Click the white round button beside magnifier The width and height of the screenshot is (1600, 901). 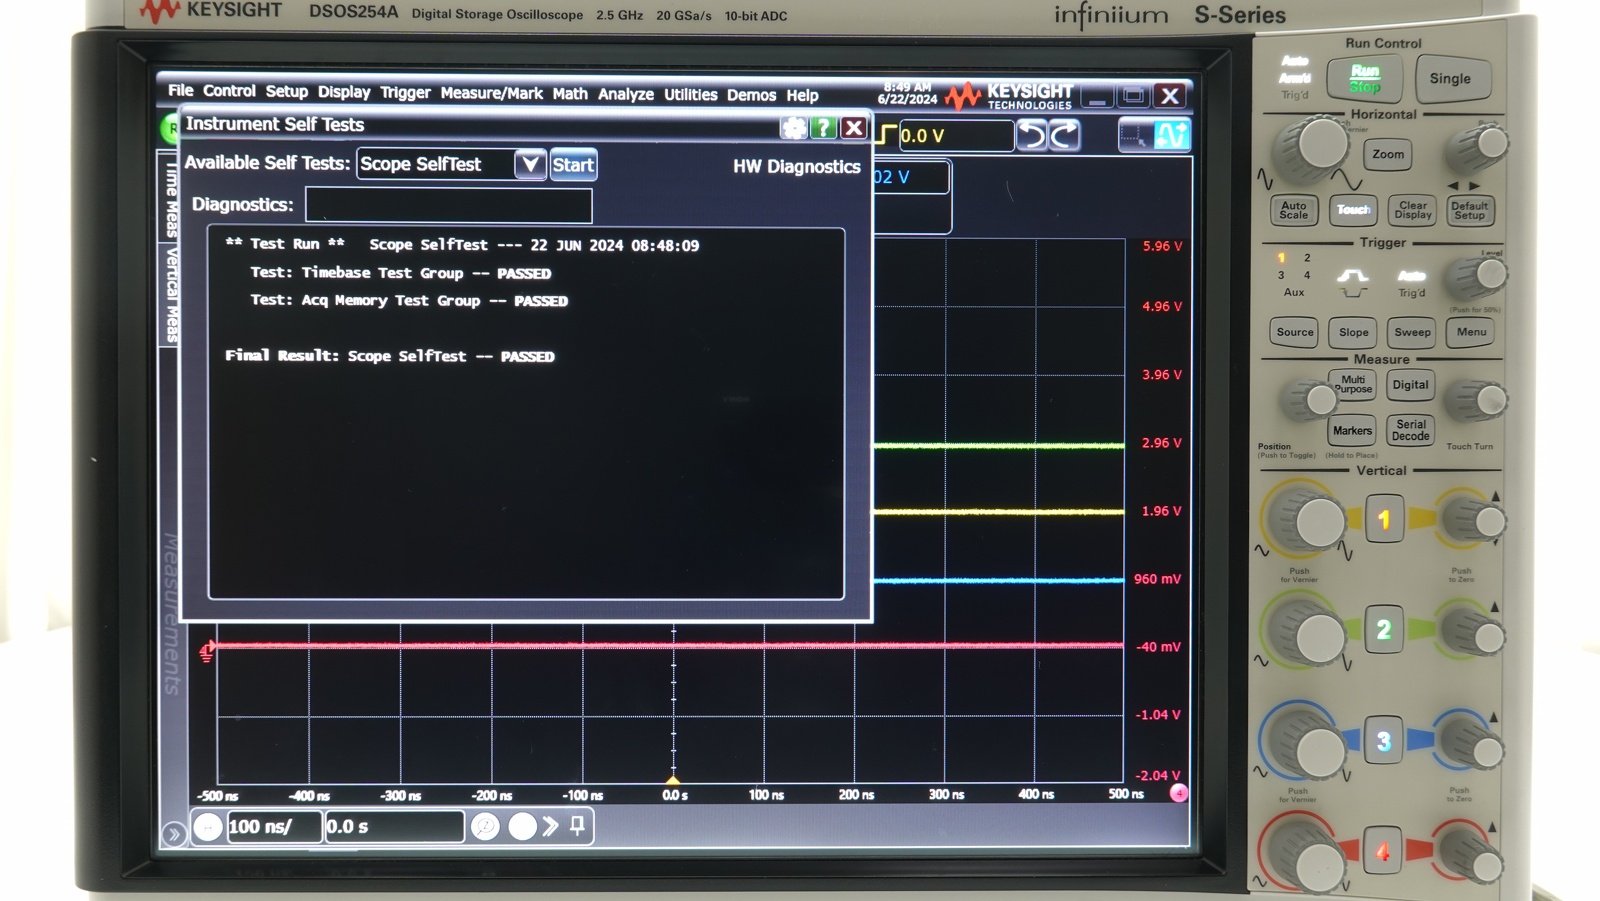pos(522,827)
